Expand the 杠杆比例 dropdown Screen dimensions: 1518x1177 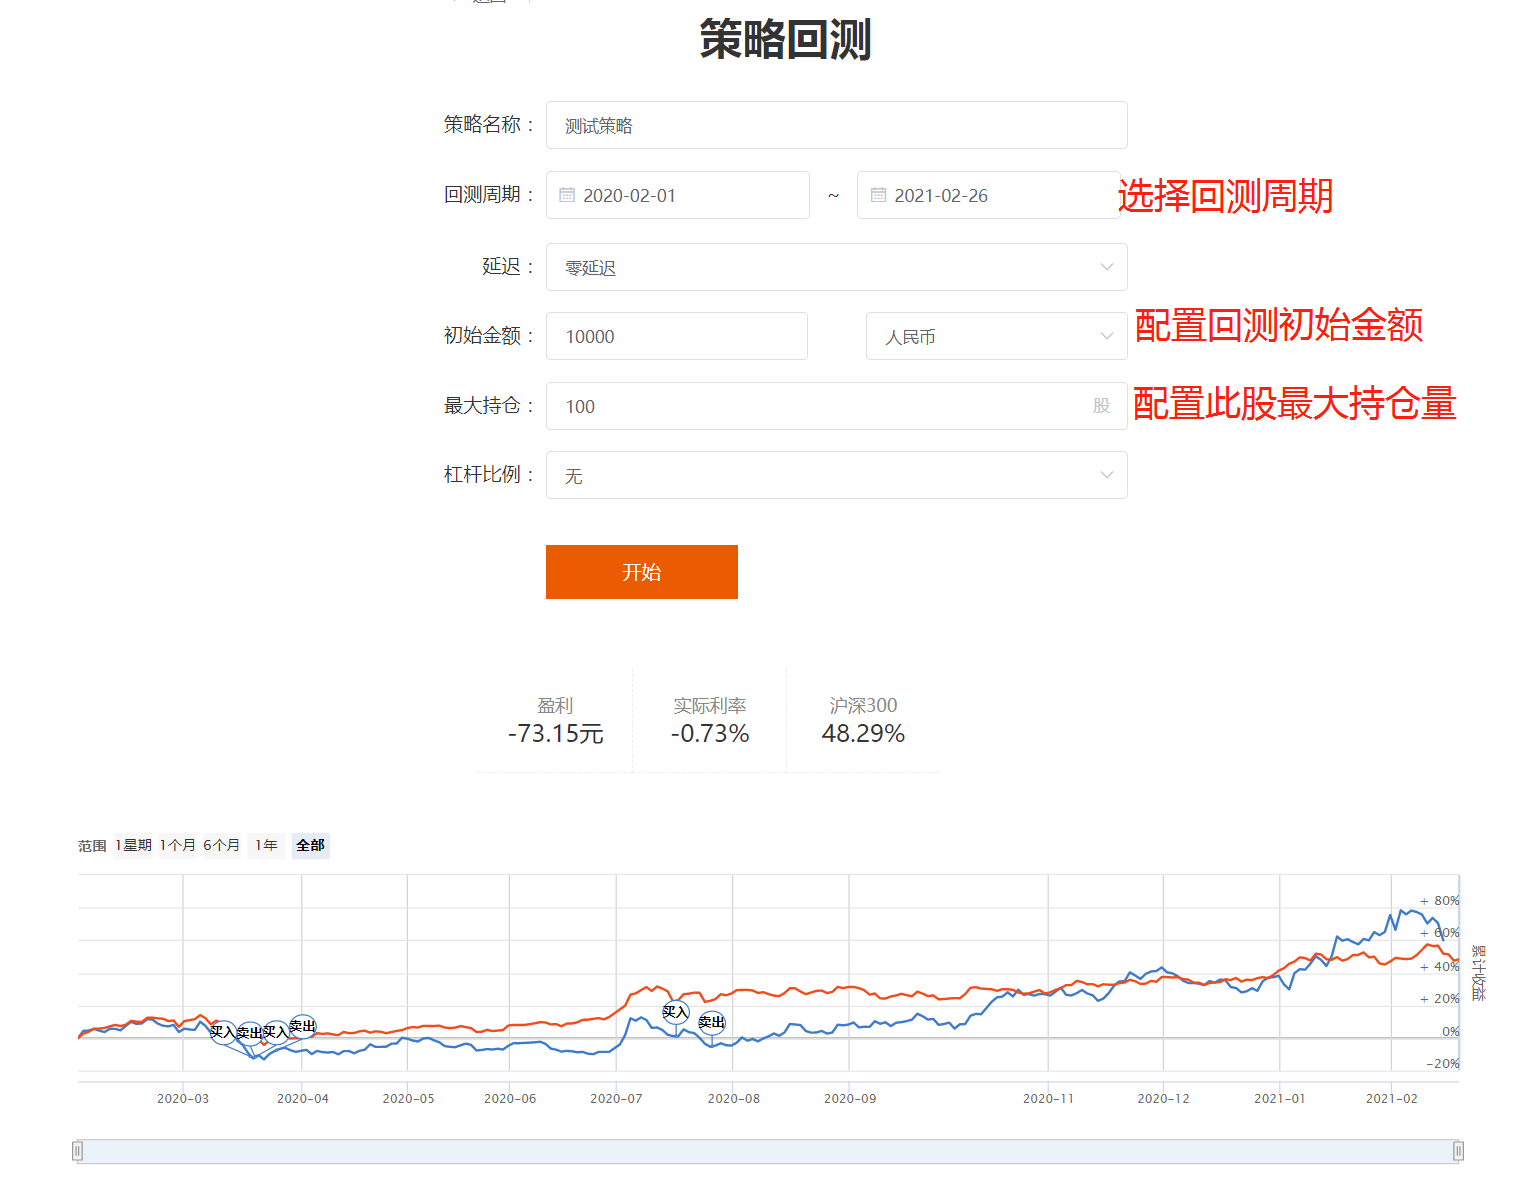tap(836, 475)
